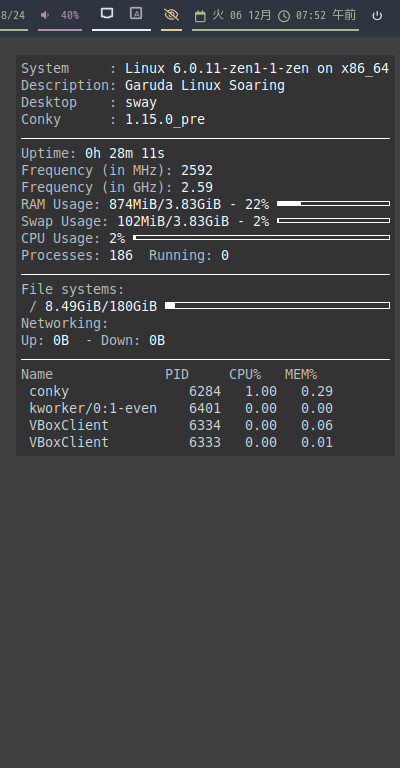Click the 'Name' column header
Viewport: 400px width, 768px height.
click(x=37, y=375)
